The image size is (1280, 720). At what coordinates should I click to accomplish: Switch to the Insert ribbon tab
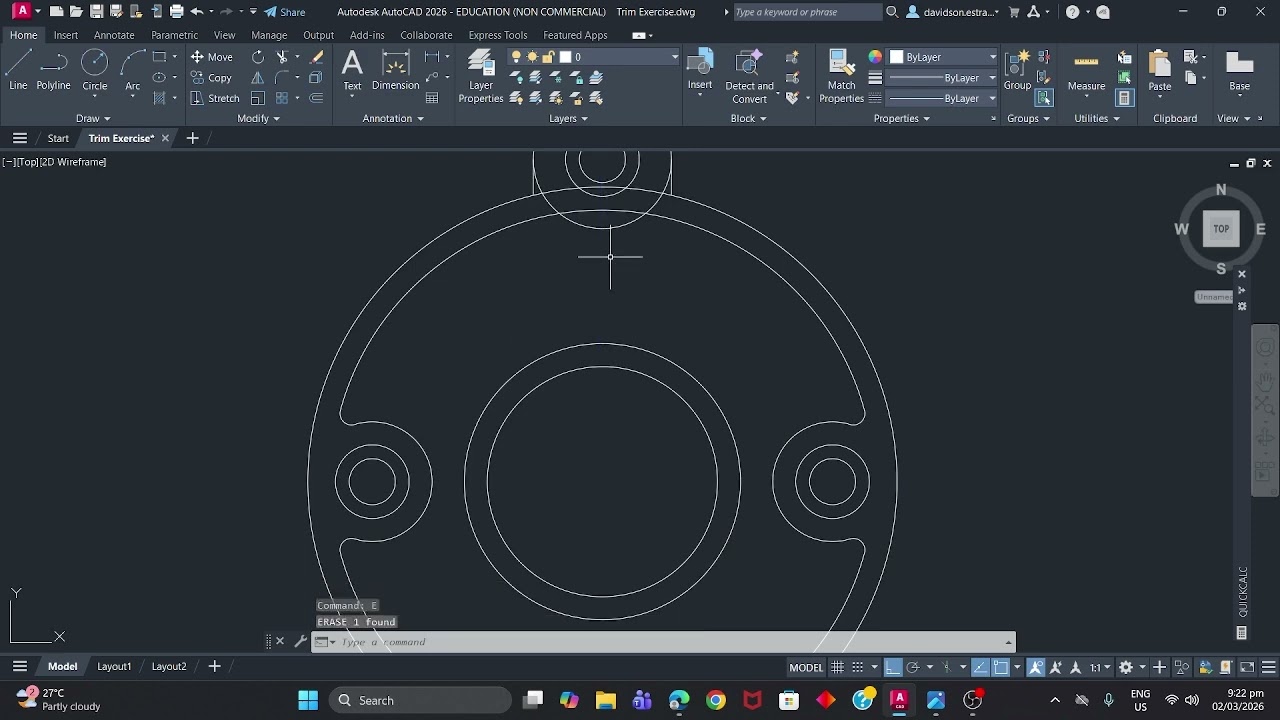pyautogui.click(x=66, y=35)
